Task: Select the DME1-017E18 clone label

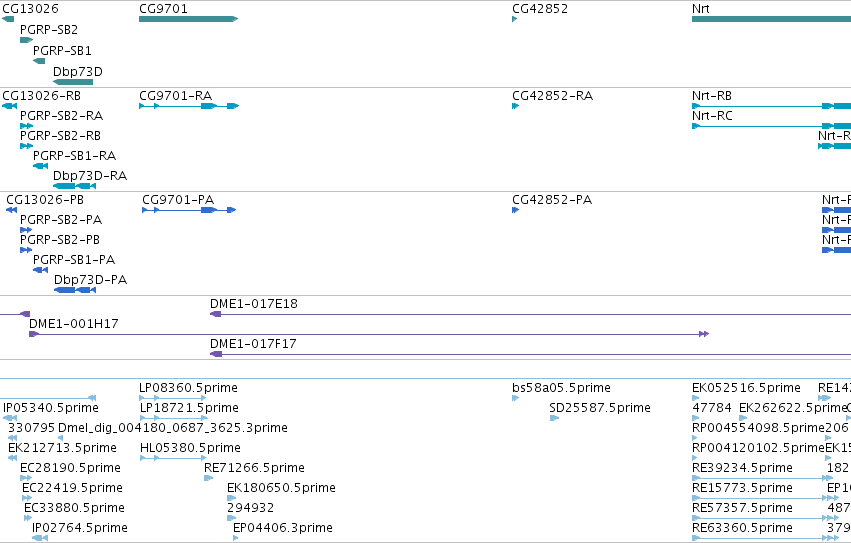Action: tap(254, 304)
